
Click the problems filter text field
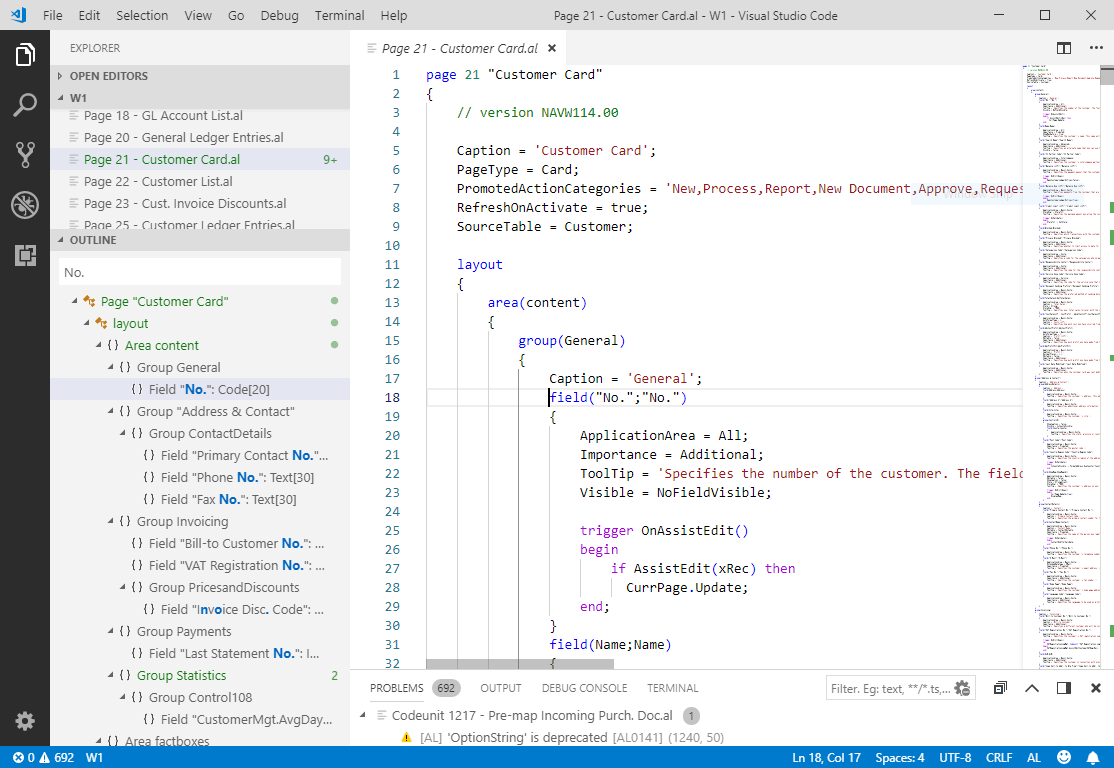tap(889, 688)
